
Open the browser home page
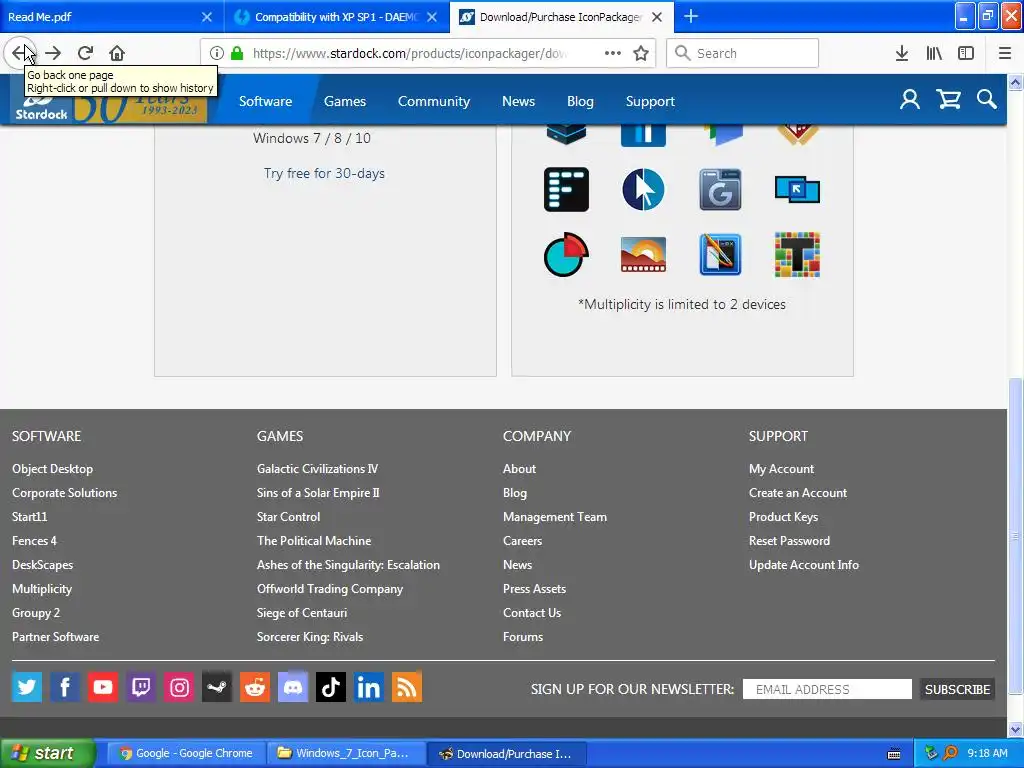(x=117, y=53)
